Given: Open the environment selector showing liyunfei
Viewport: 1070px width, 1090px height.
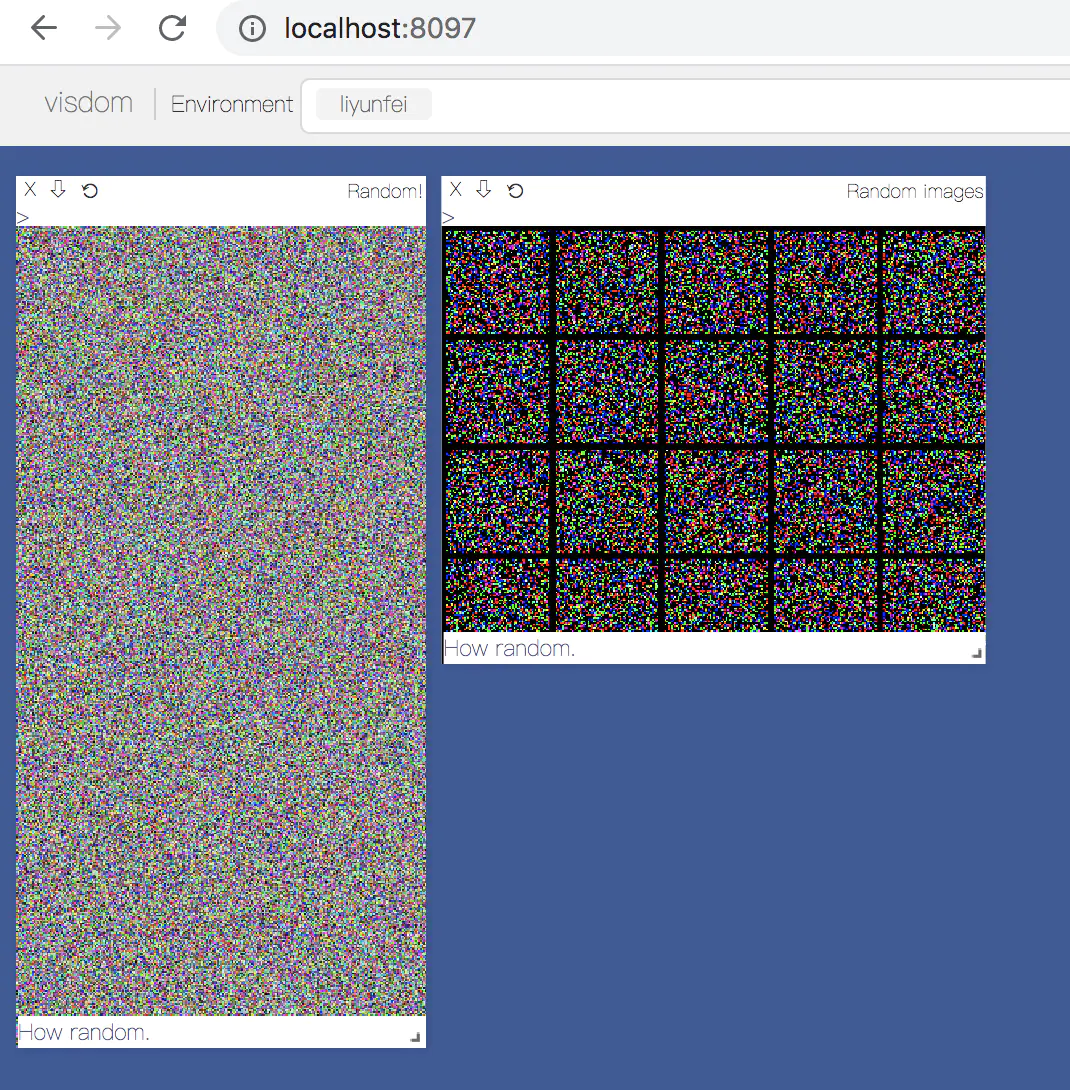Looking at the screenshot, I should 372,103.
